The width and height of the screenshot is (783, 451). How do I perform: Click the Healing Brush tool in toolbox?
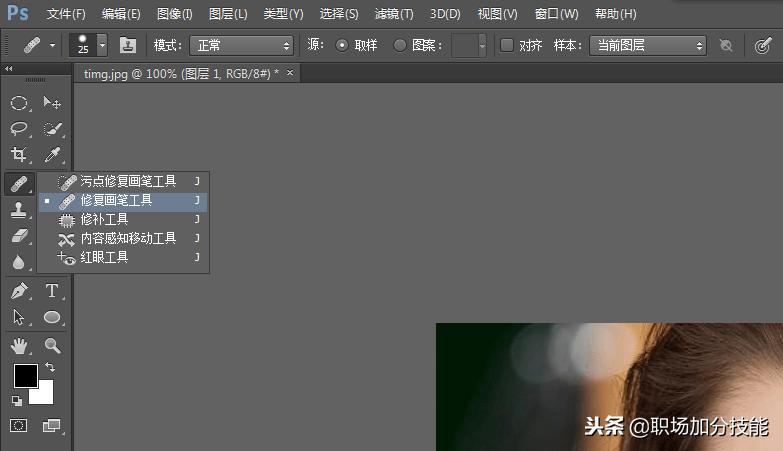tap(19, 184)
